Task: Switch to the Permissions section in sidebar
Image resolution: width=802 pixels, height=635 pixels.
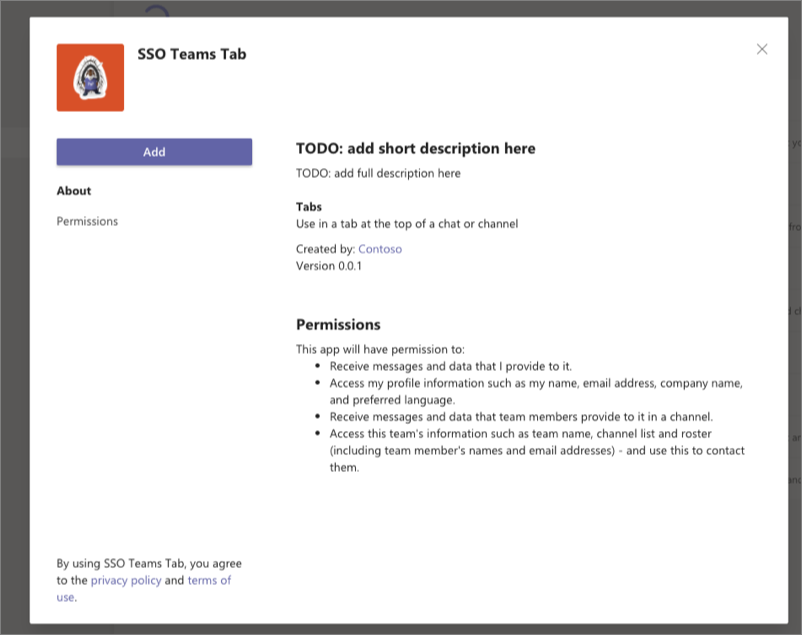Action: click(87, 221)
